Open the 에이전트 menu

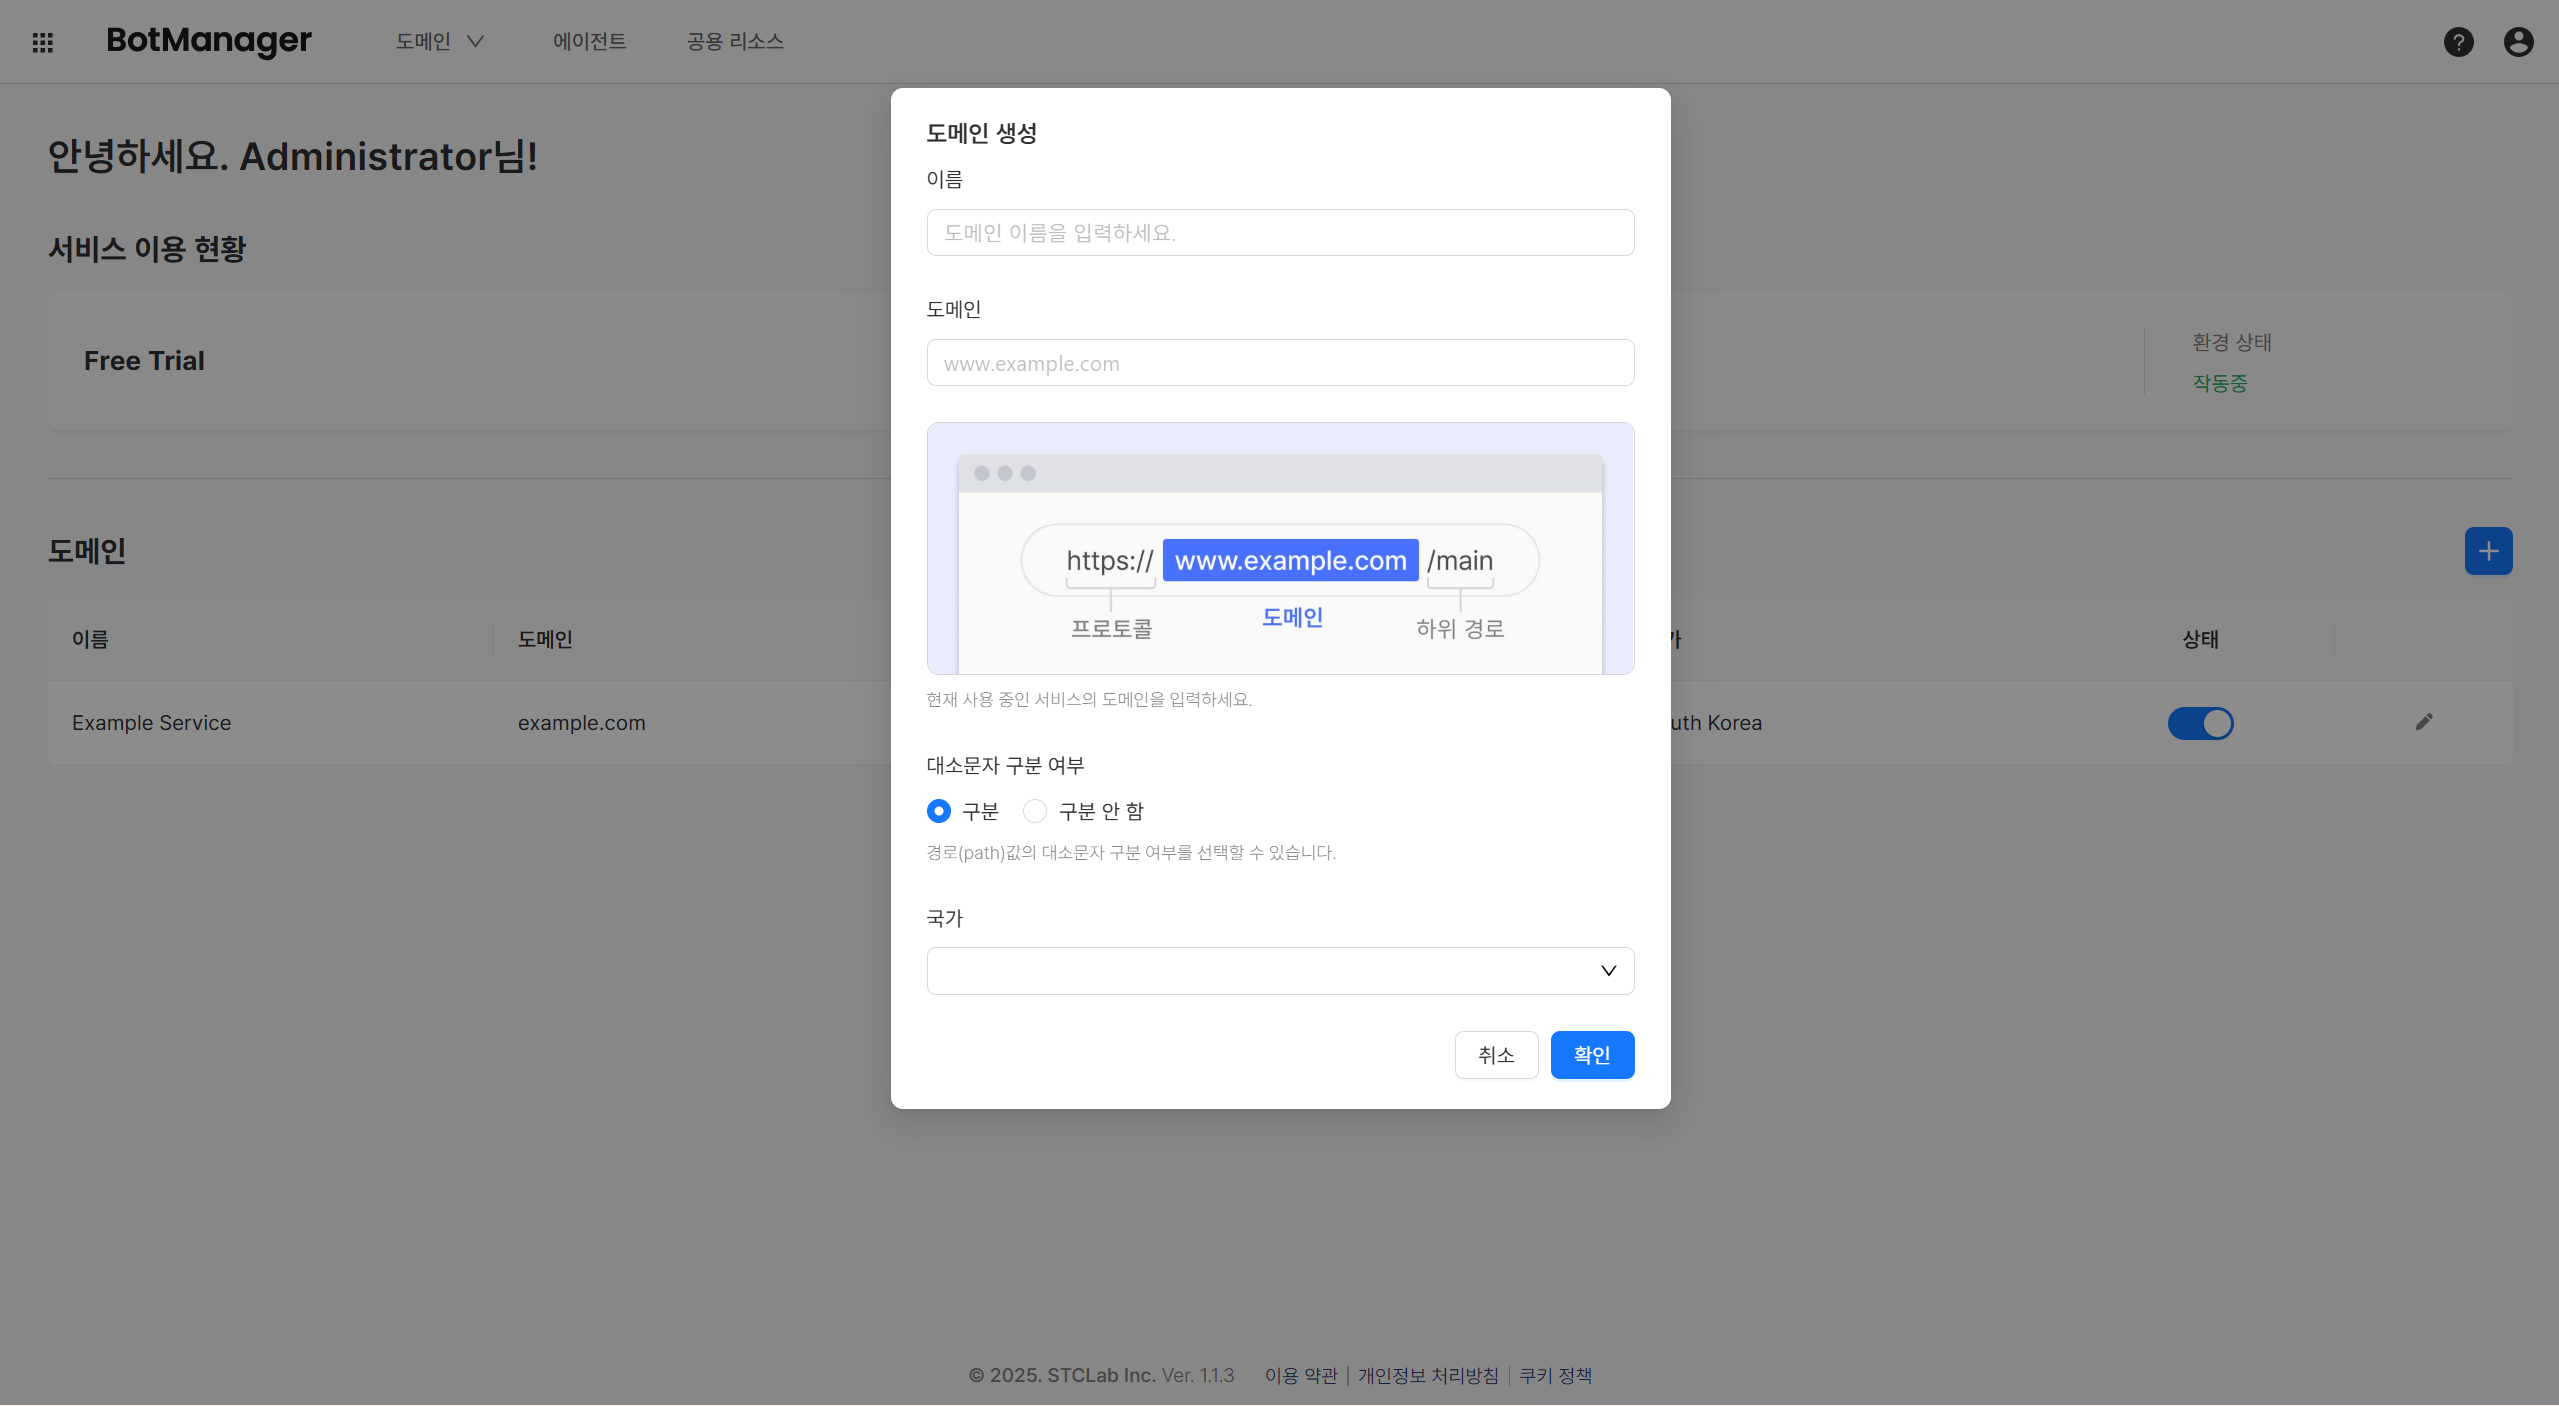point(589,41)
